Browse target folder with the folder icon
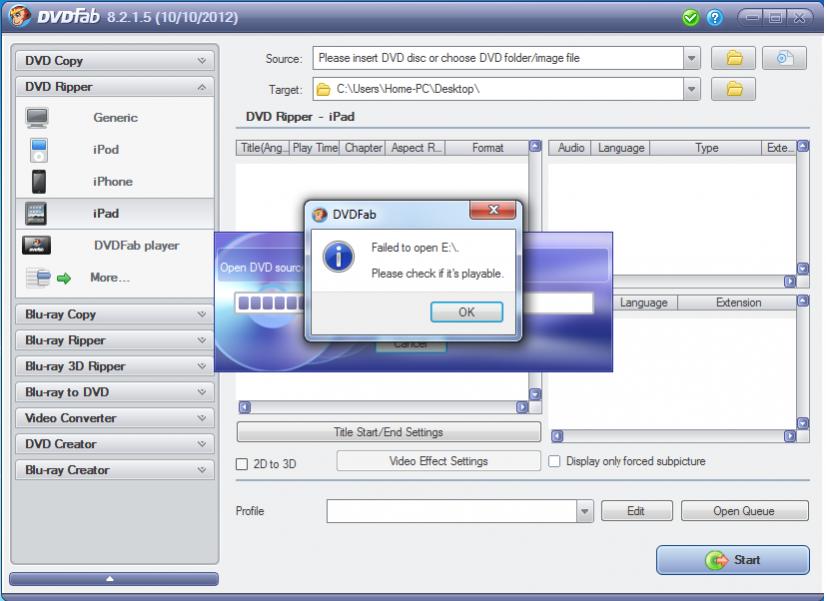 (734, 89)
